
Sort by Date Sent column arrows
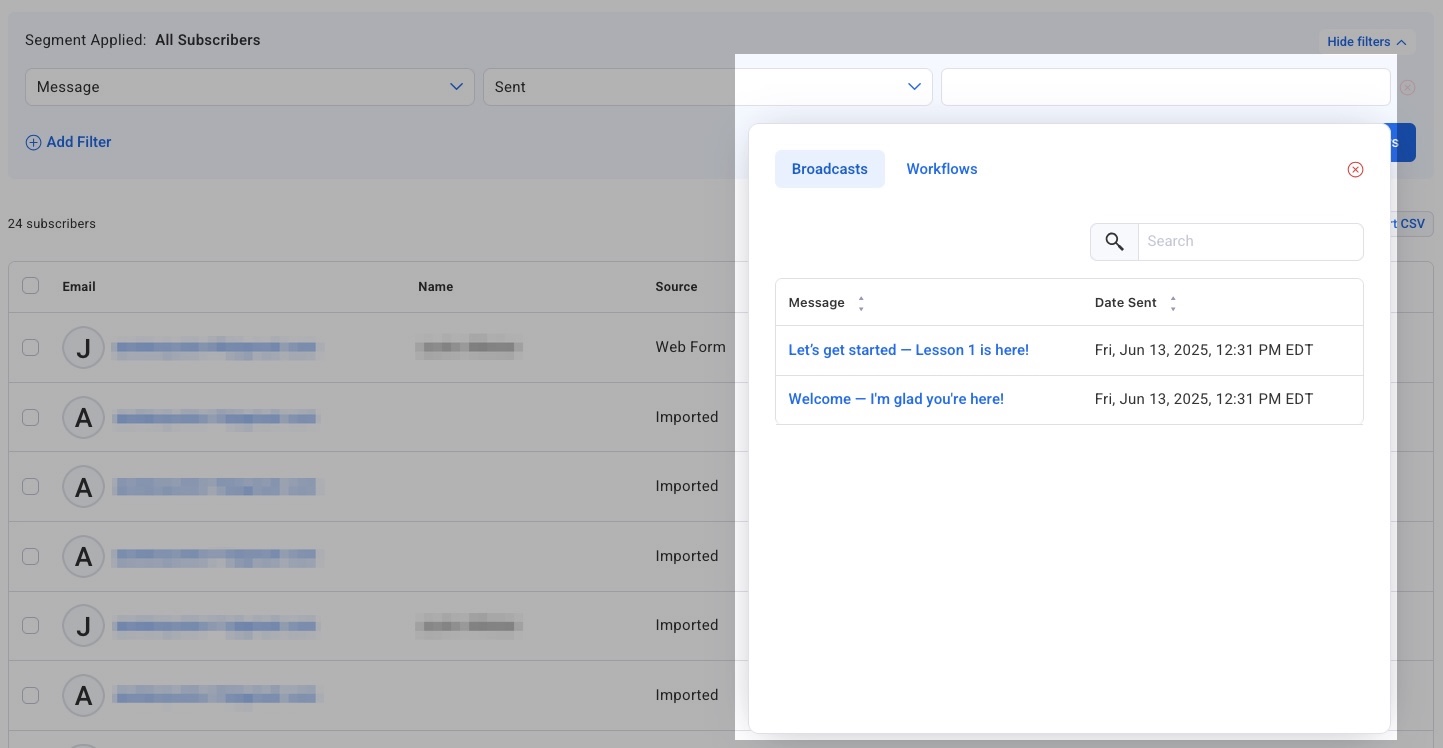[x=1173, y=304]
